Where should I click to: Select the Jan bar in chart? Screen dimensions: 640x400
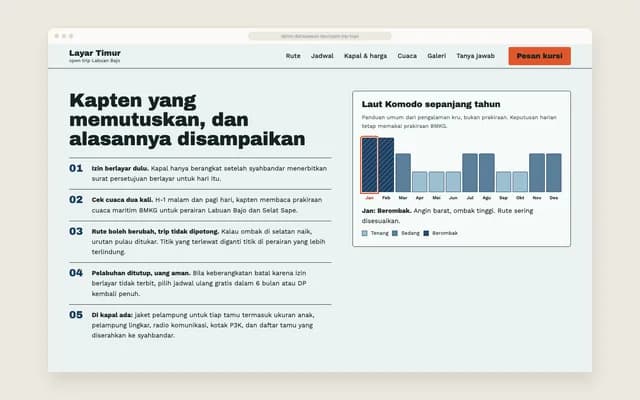[369, 165]
